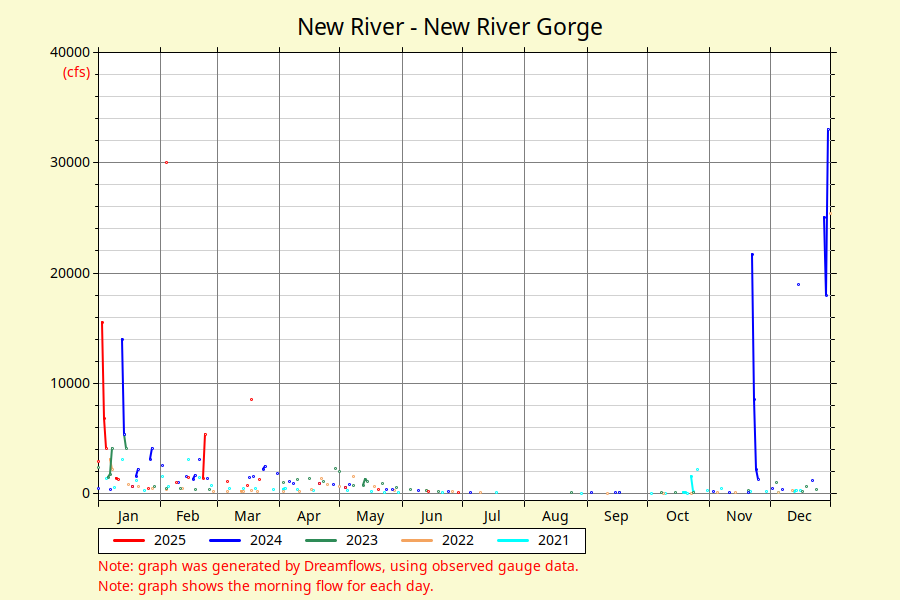The image size is (900, 600).
Task: Click the 10000 y-axis value
Action: pyautogui.click(x=70, y=383)
